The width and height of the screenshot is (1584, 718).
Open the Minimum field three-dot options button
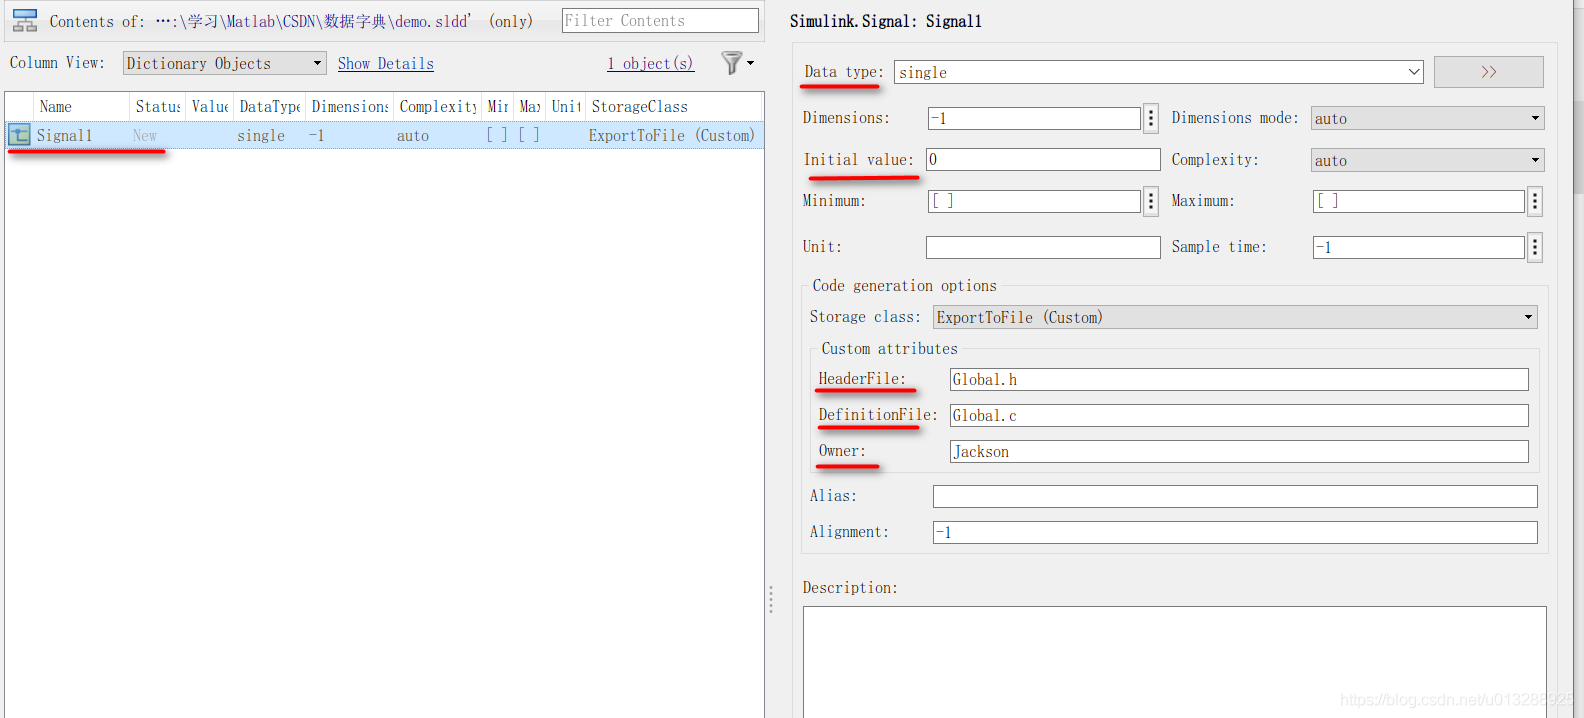tap(1151, 201)
